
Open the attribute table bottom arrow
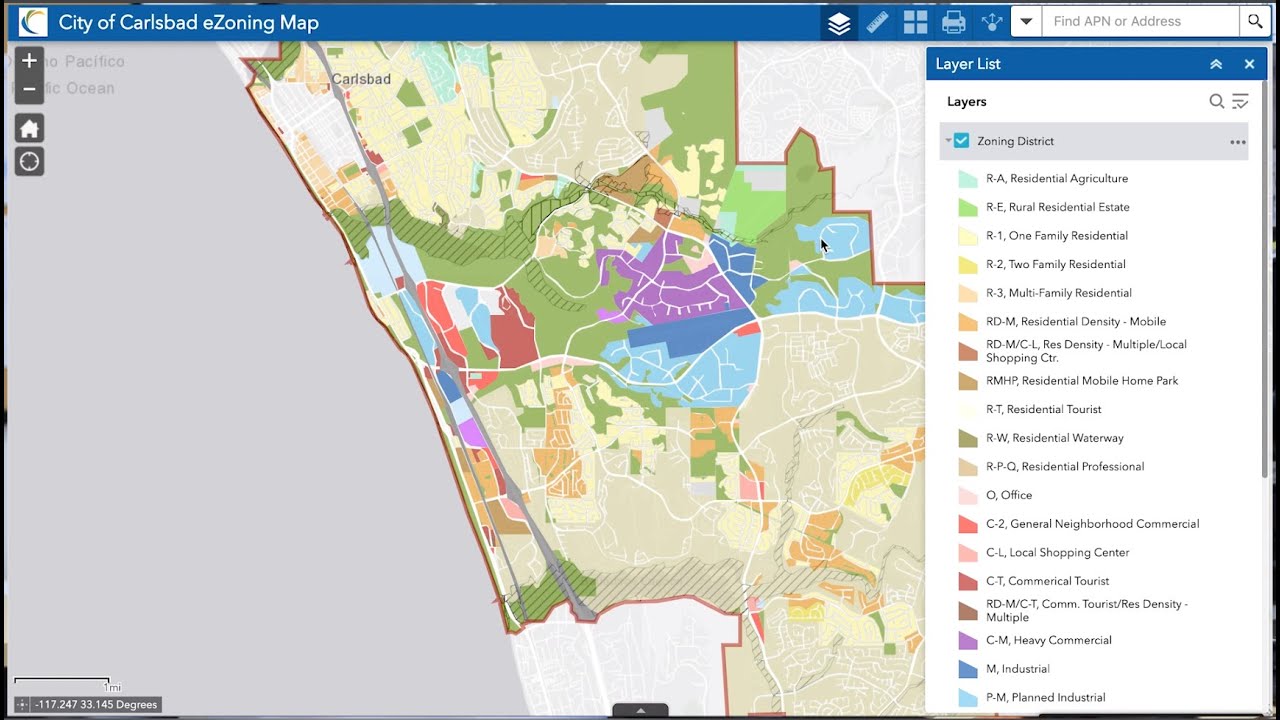click(640, 711)
